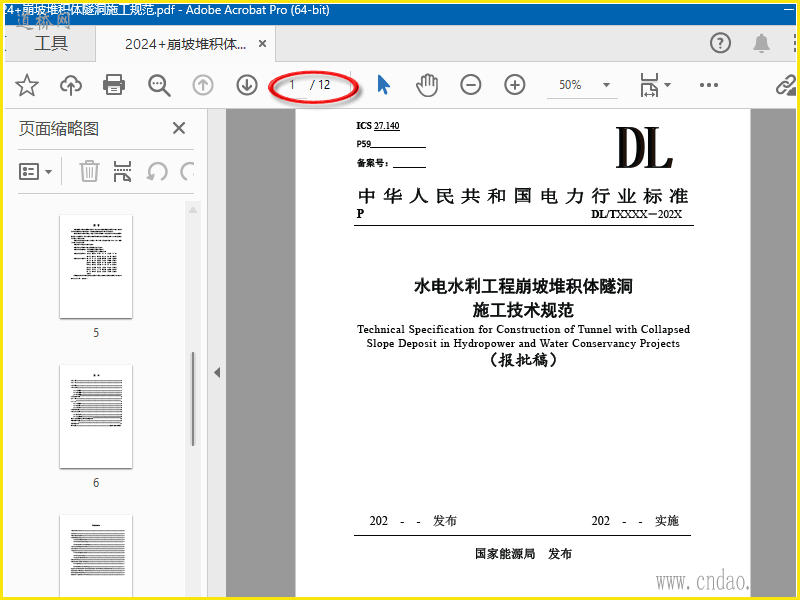Click the document title 施工技术规范
Image resolution: width=800 pixels, height=600 pixels.
click(523, 310)
